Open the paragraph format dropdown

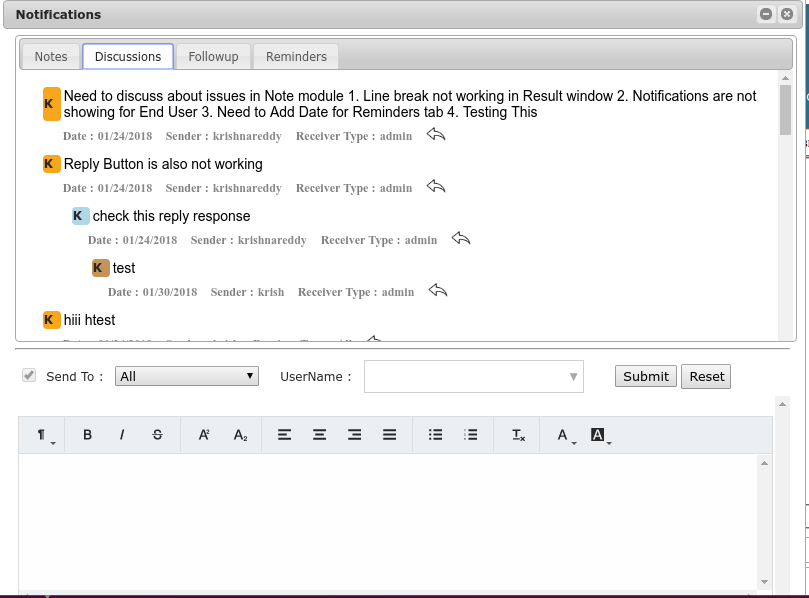click(x=45, y=435)
